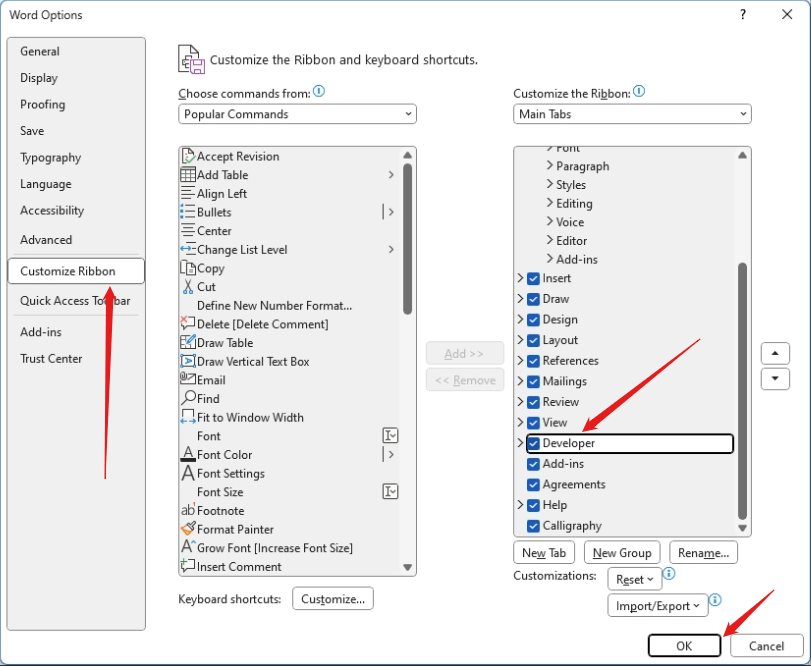Uncheck the Draw tab checkbox

tap(533, 299)
